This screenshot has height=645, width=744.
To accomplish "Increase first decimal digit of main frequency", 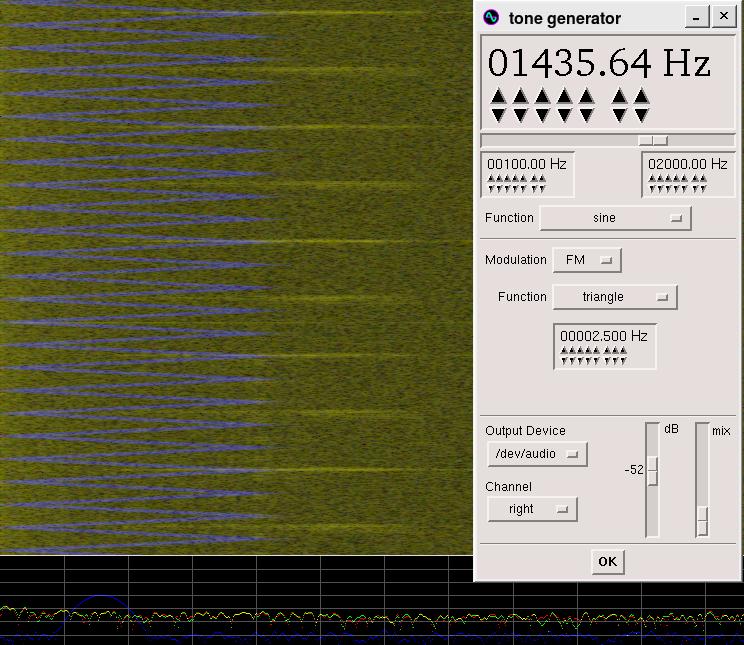I will click(620, 97).
